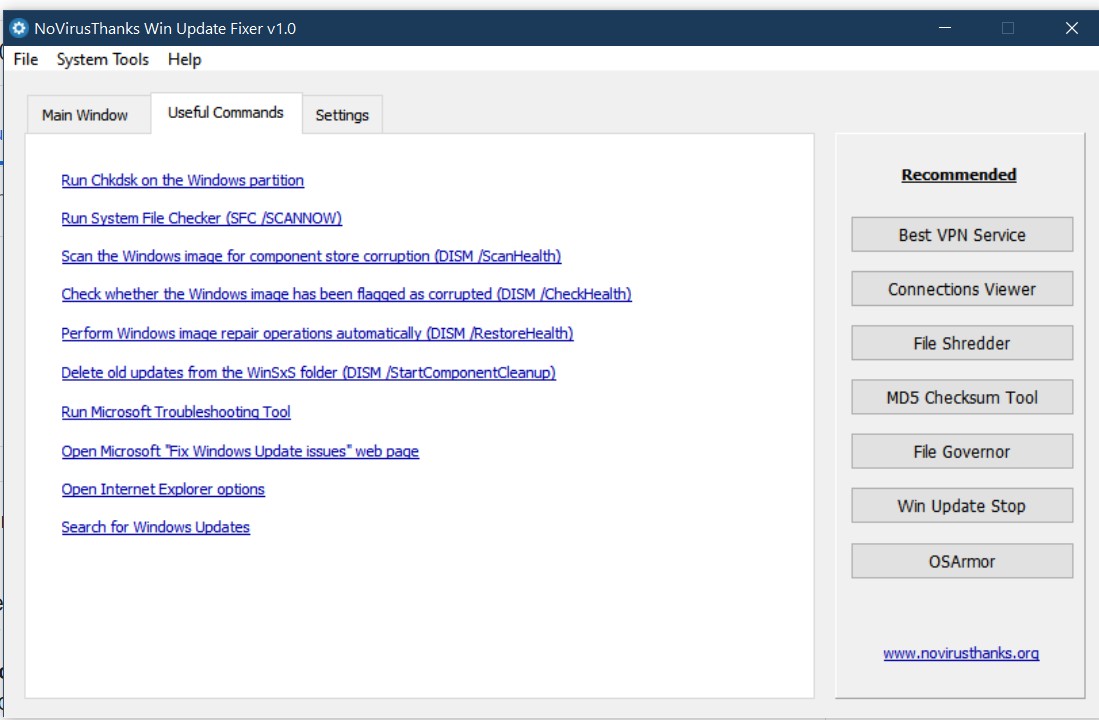The height and width of the screenshot is (720, 1099).
Task: Click the Connections Viewer button
Action: click(x=962, y=289)
